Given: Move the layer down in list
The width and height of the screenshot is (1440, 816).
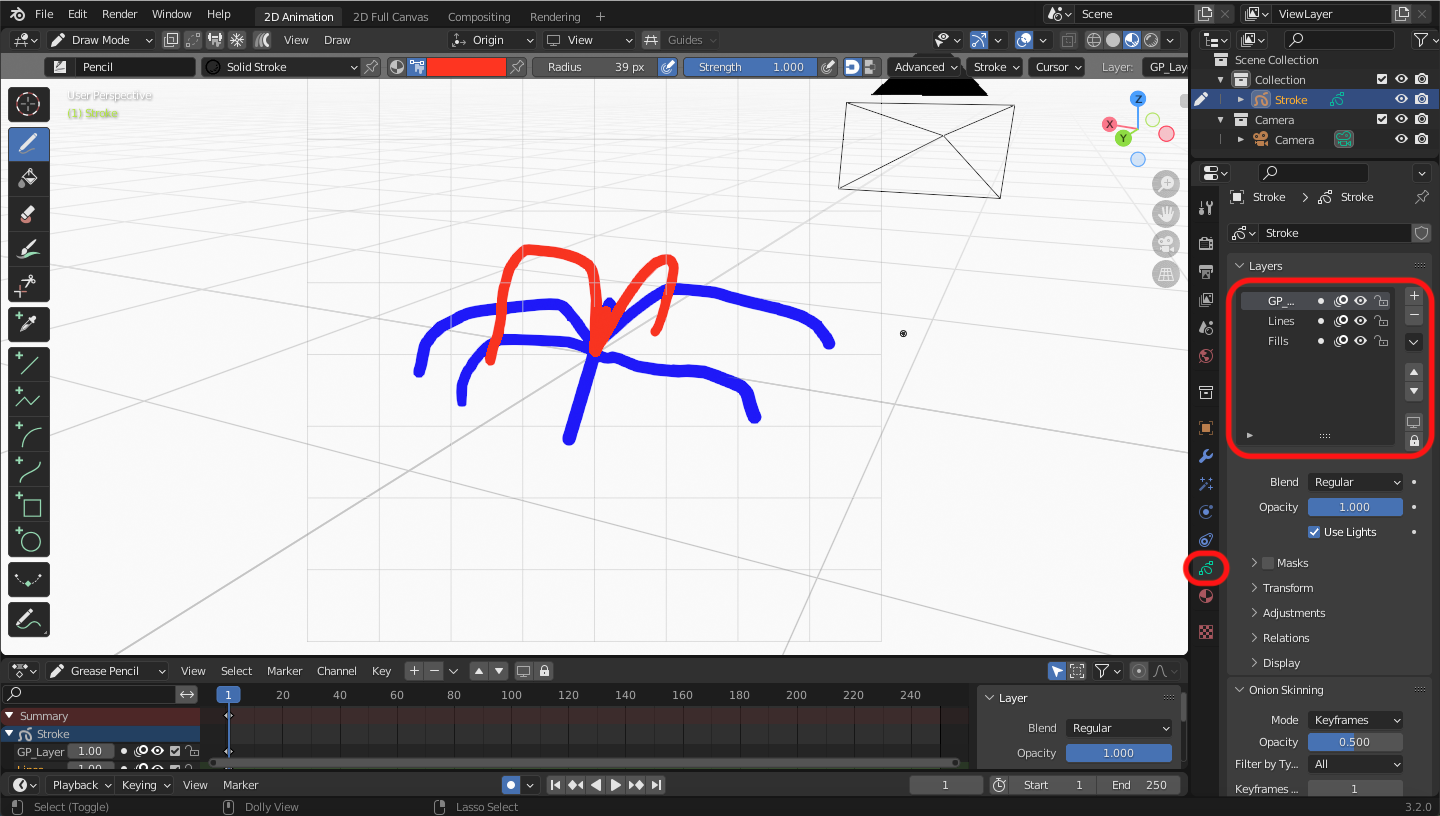Looking at the screenshot, I should [x=1414, y=392].
